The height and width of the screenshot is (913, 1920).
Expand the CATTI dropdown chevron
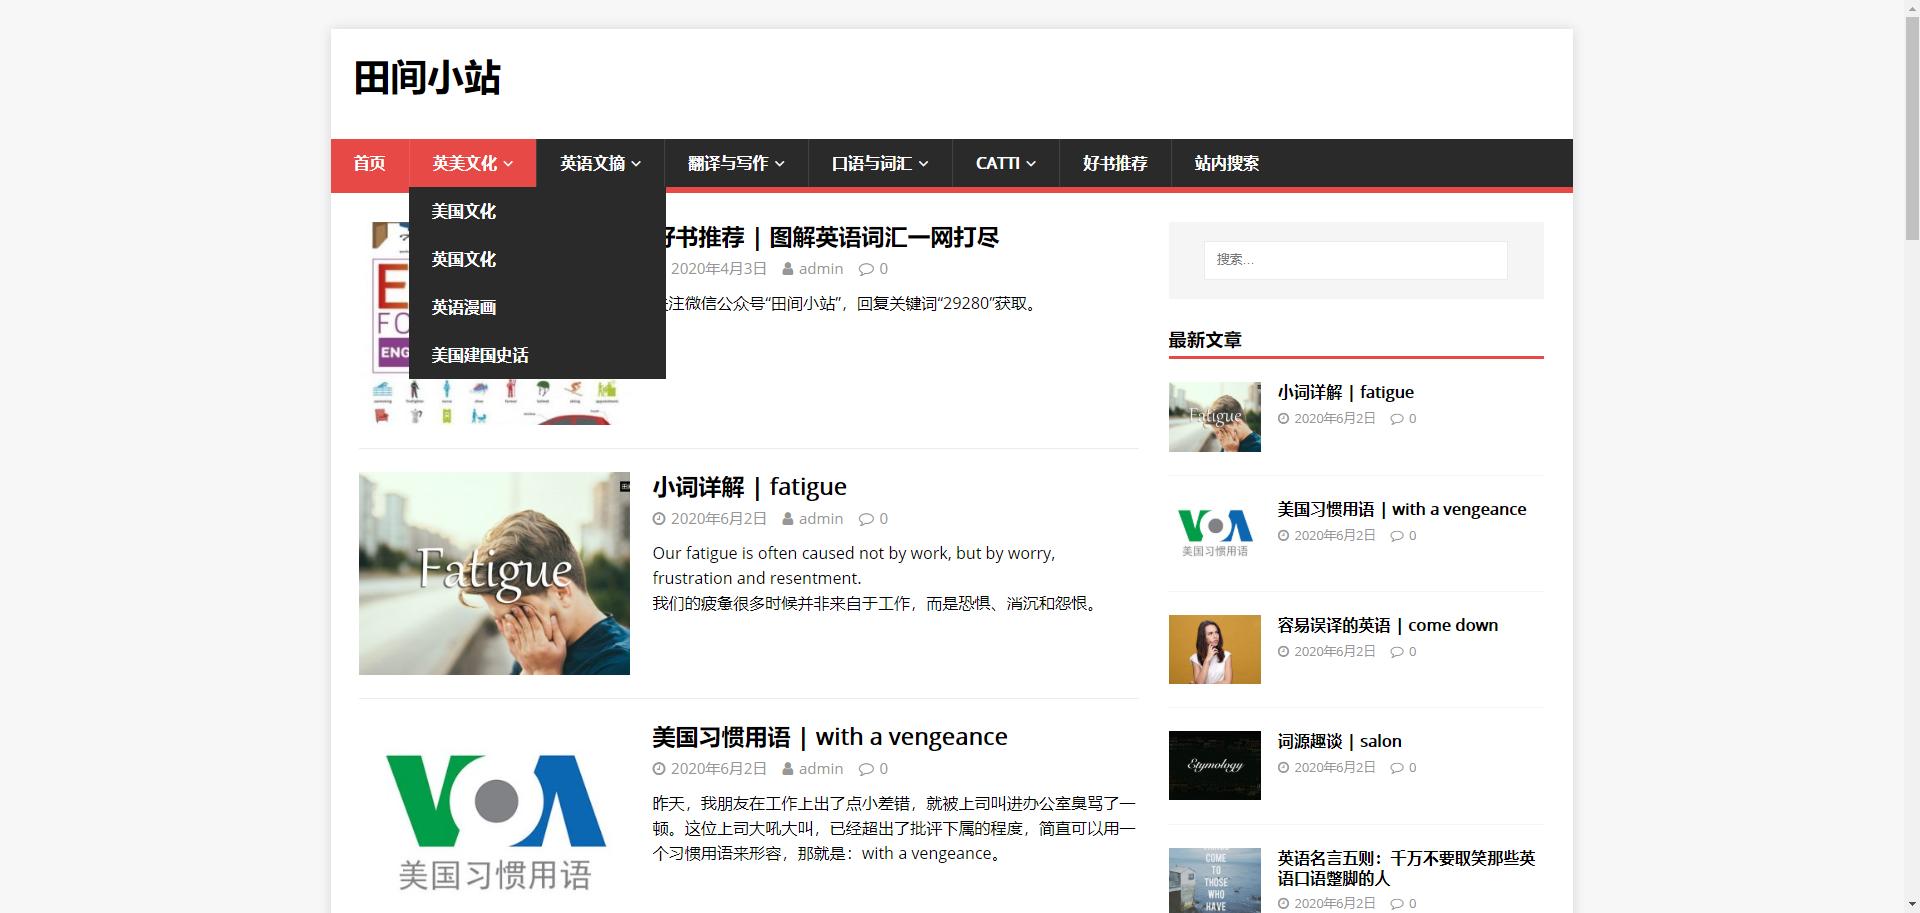[x=1032, y=163]
